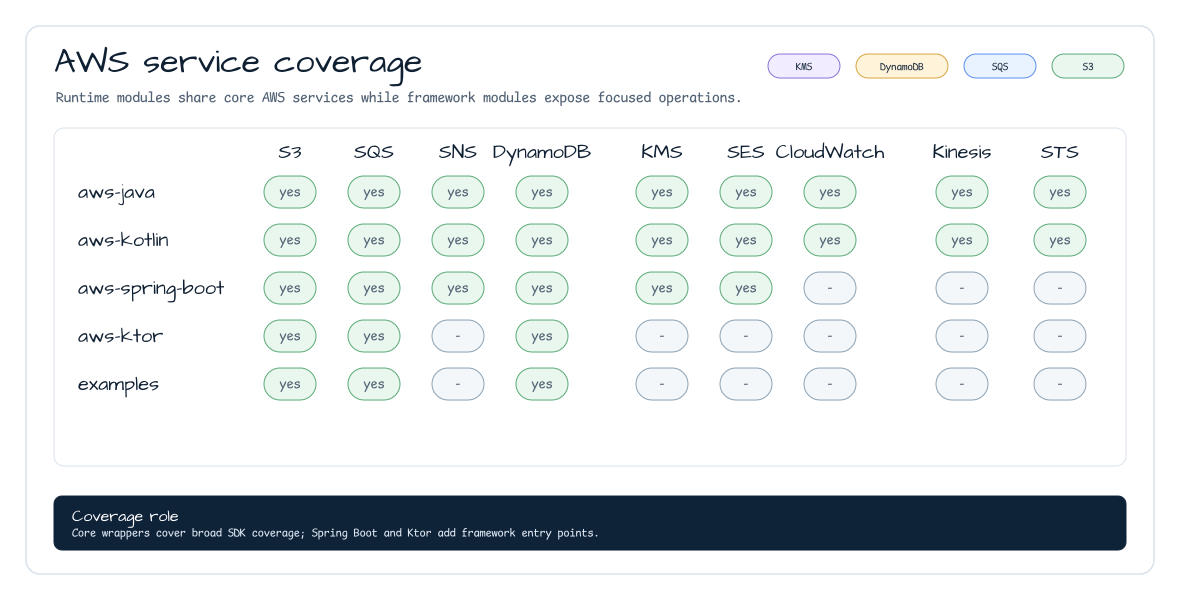Click aws-ktor DynamoDB yes cell
The image size is (1180, 600).
coord(542,336)
